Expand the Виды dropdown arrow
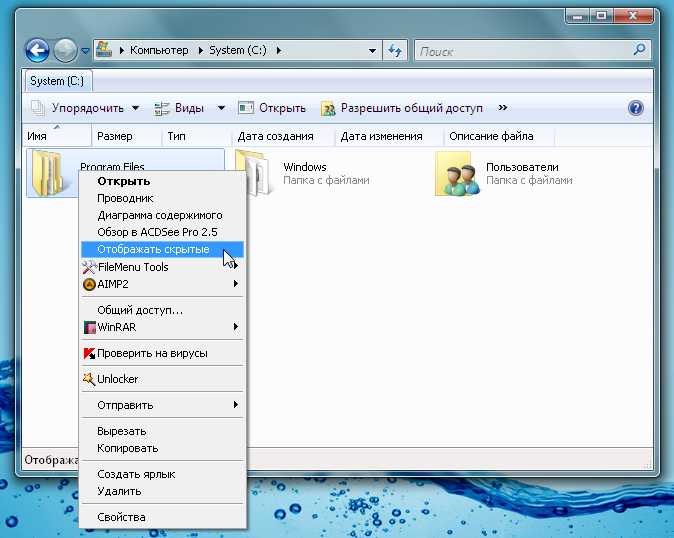674x538 pixels. (221, 108)
